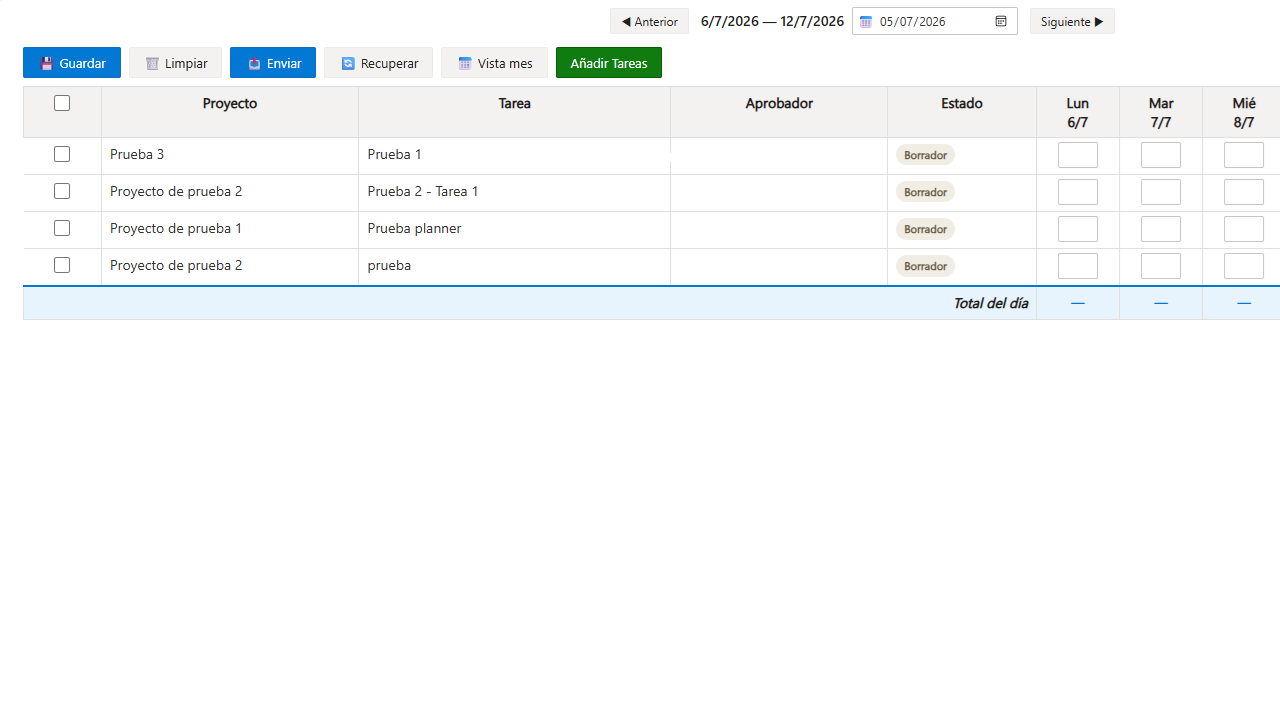Go to previous week with Anterior

[649, 21]
